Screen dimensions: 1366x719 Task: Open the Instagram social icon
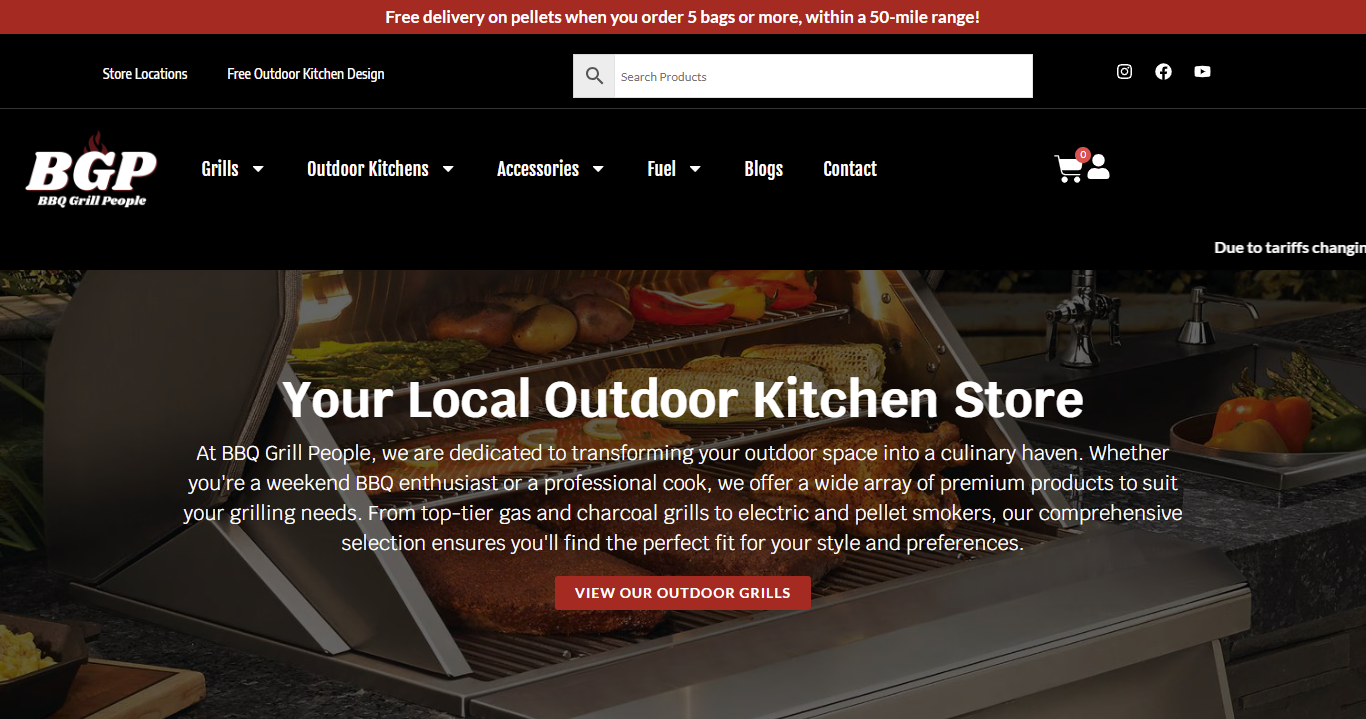pos(1124,72)
